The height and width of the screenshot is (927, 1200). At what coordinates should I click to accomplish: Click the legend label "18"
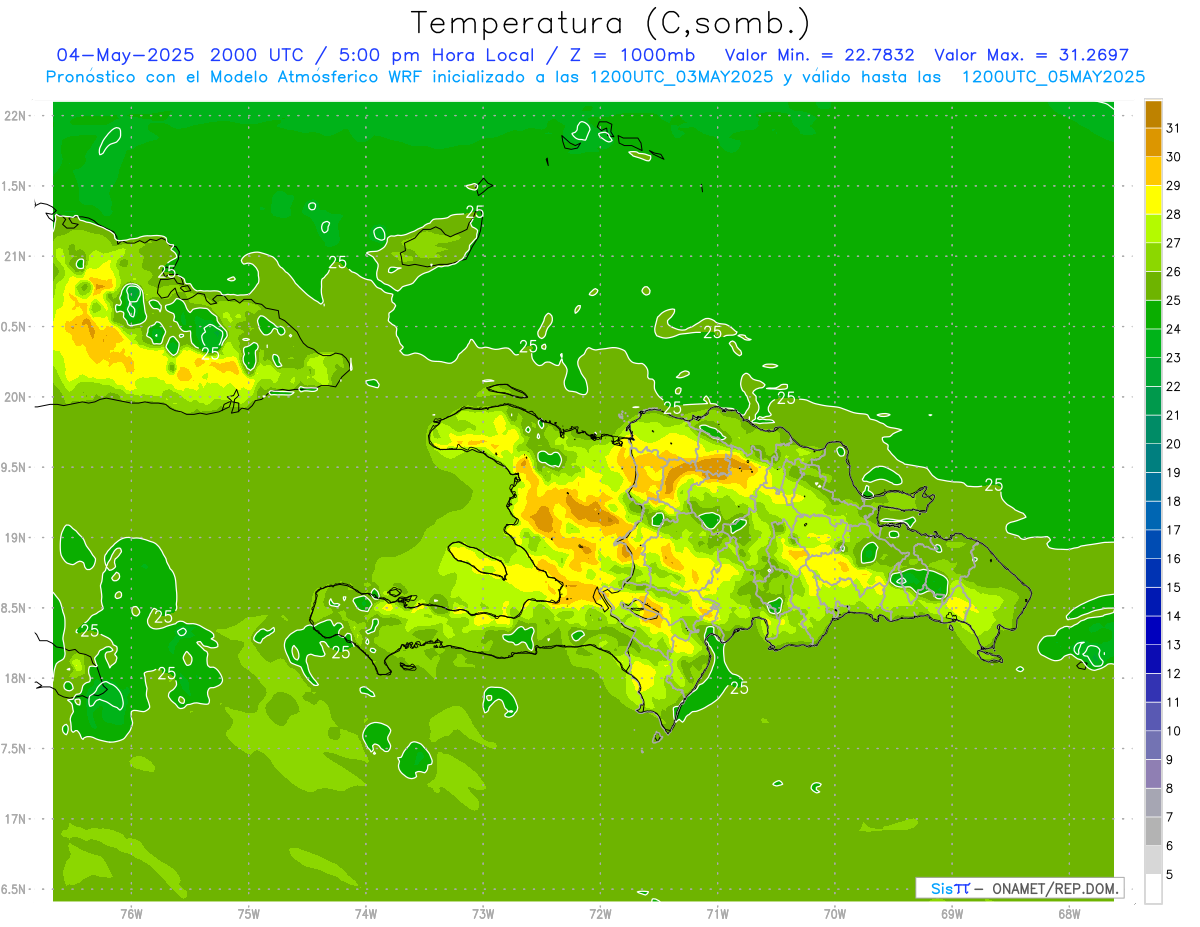(1173, 502)
